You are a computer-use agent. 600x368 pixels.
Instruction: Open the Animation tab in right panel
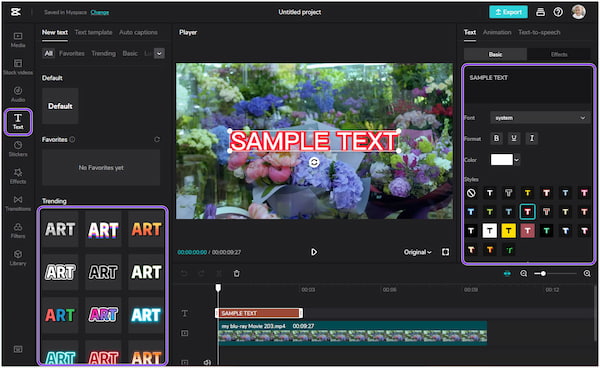[497, 33]
